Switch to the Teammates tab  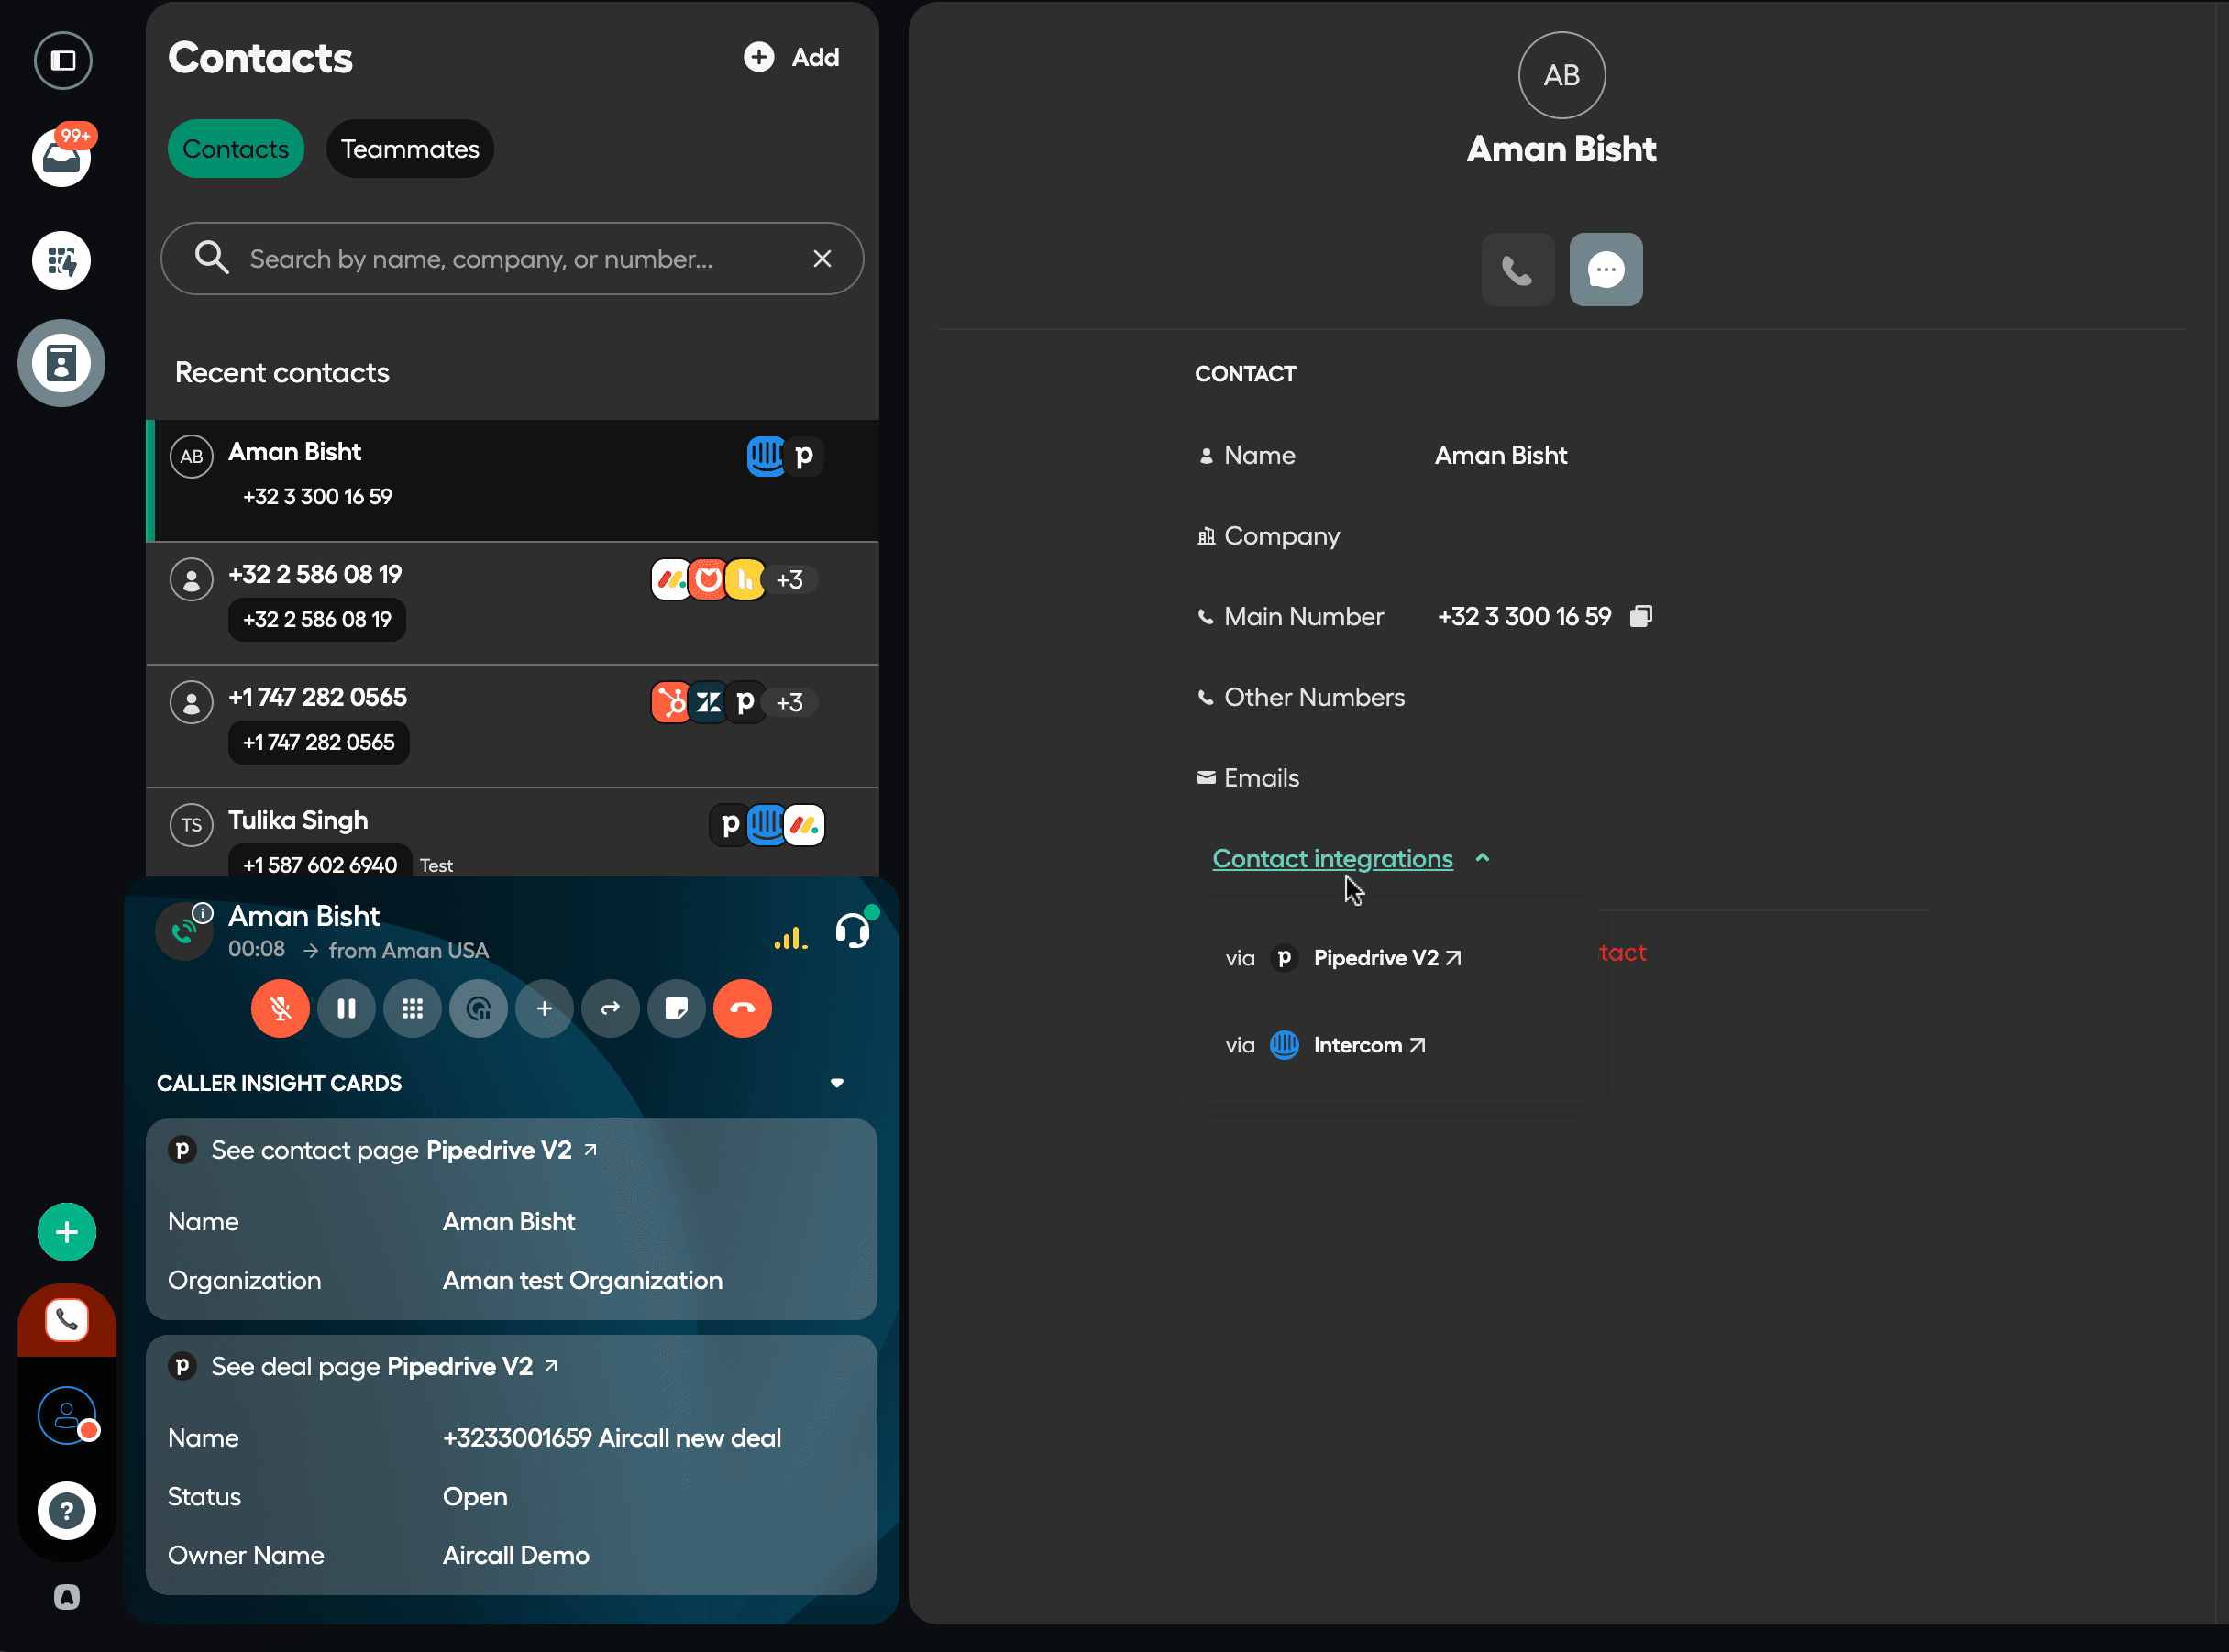click(x=410, y=149)
